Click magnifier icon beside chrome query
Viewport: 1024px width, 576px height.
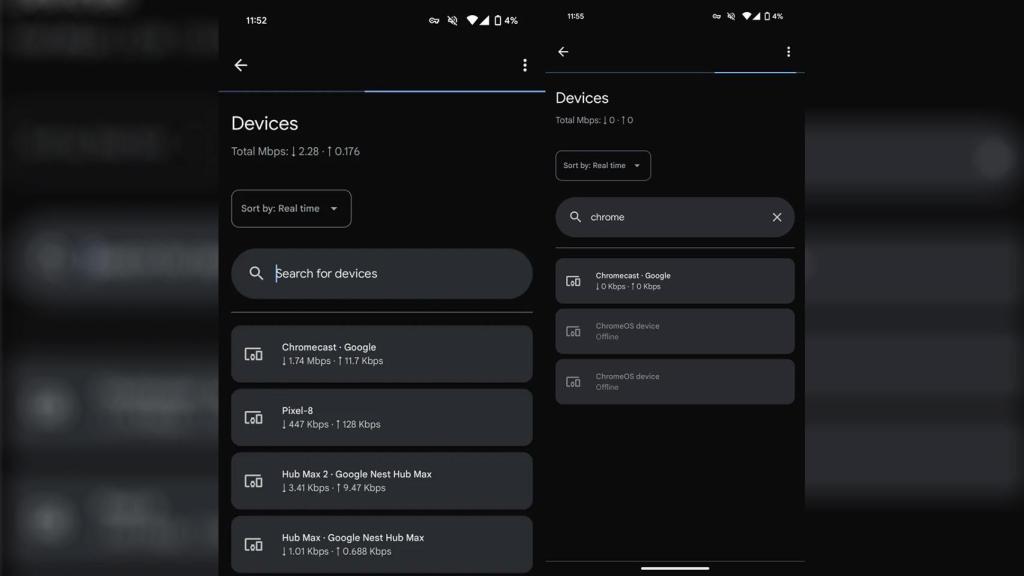[x=575, y=217]
